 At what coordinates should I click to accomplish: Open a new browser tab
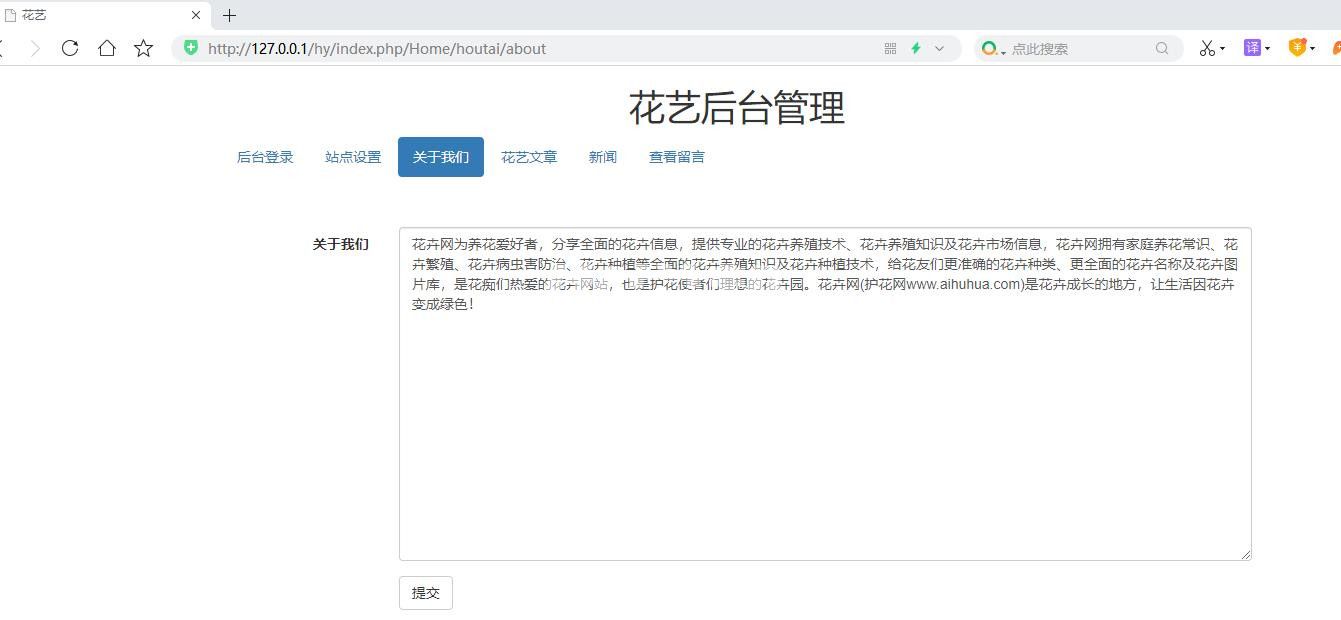tap(229, 15)
